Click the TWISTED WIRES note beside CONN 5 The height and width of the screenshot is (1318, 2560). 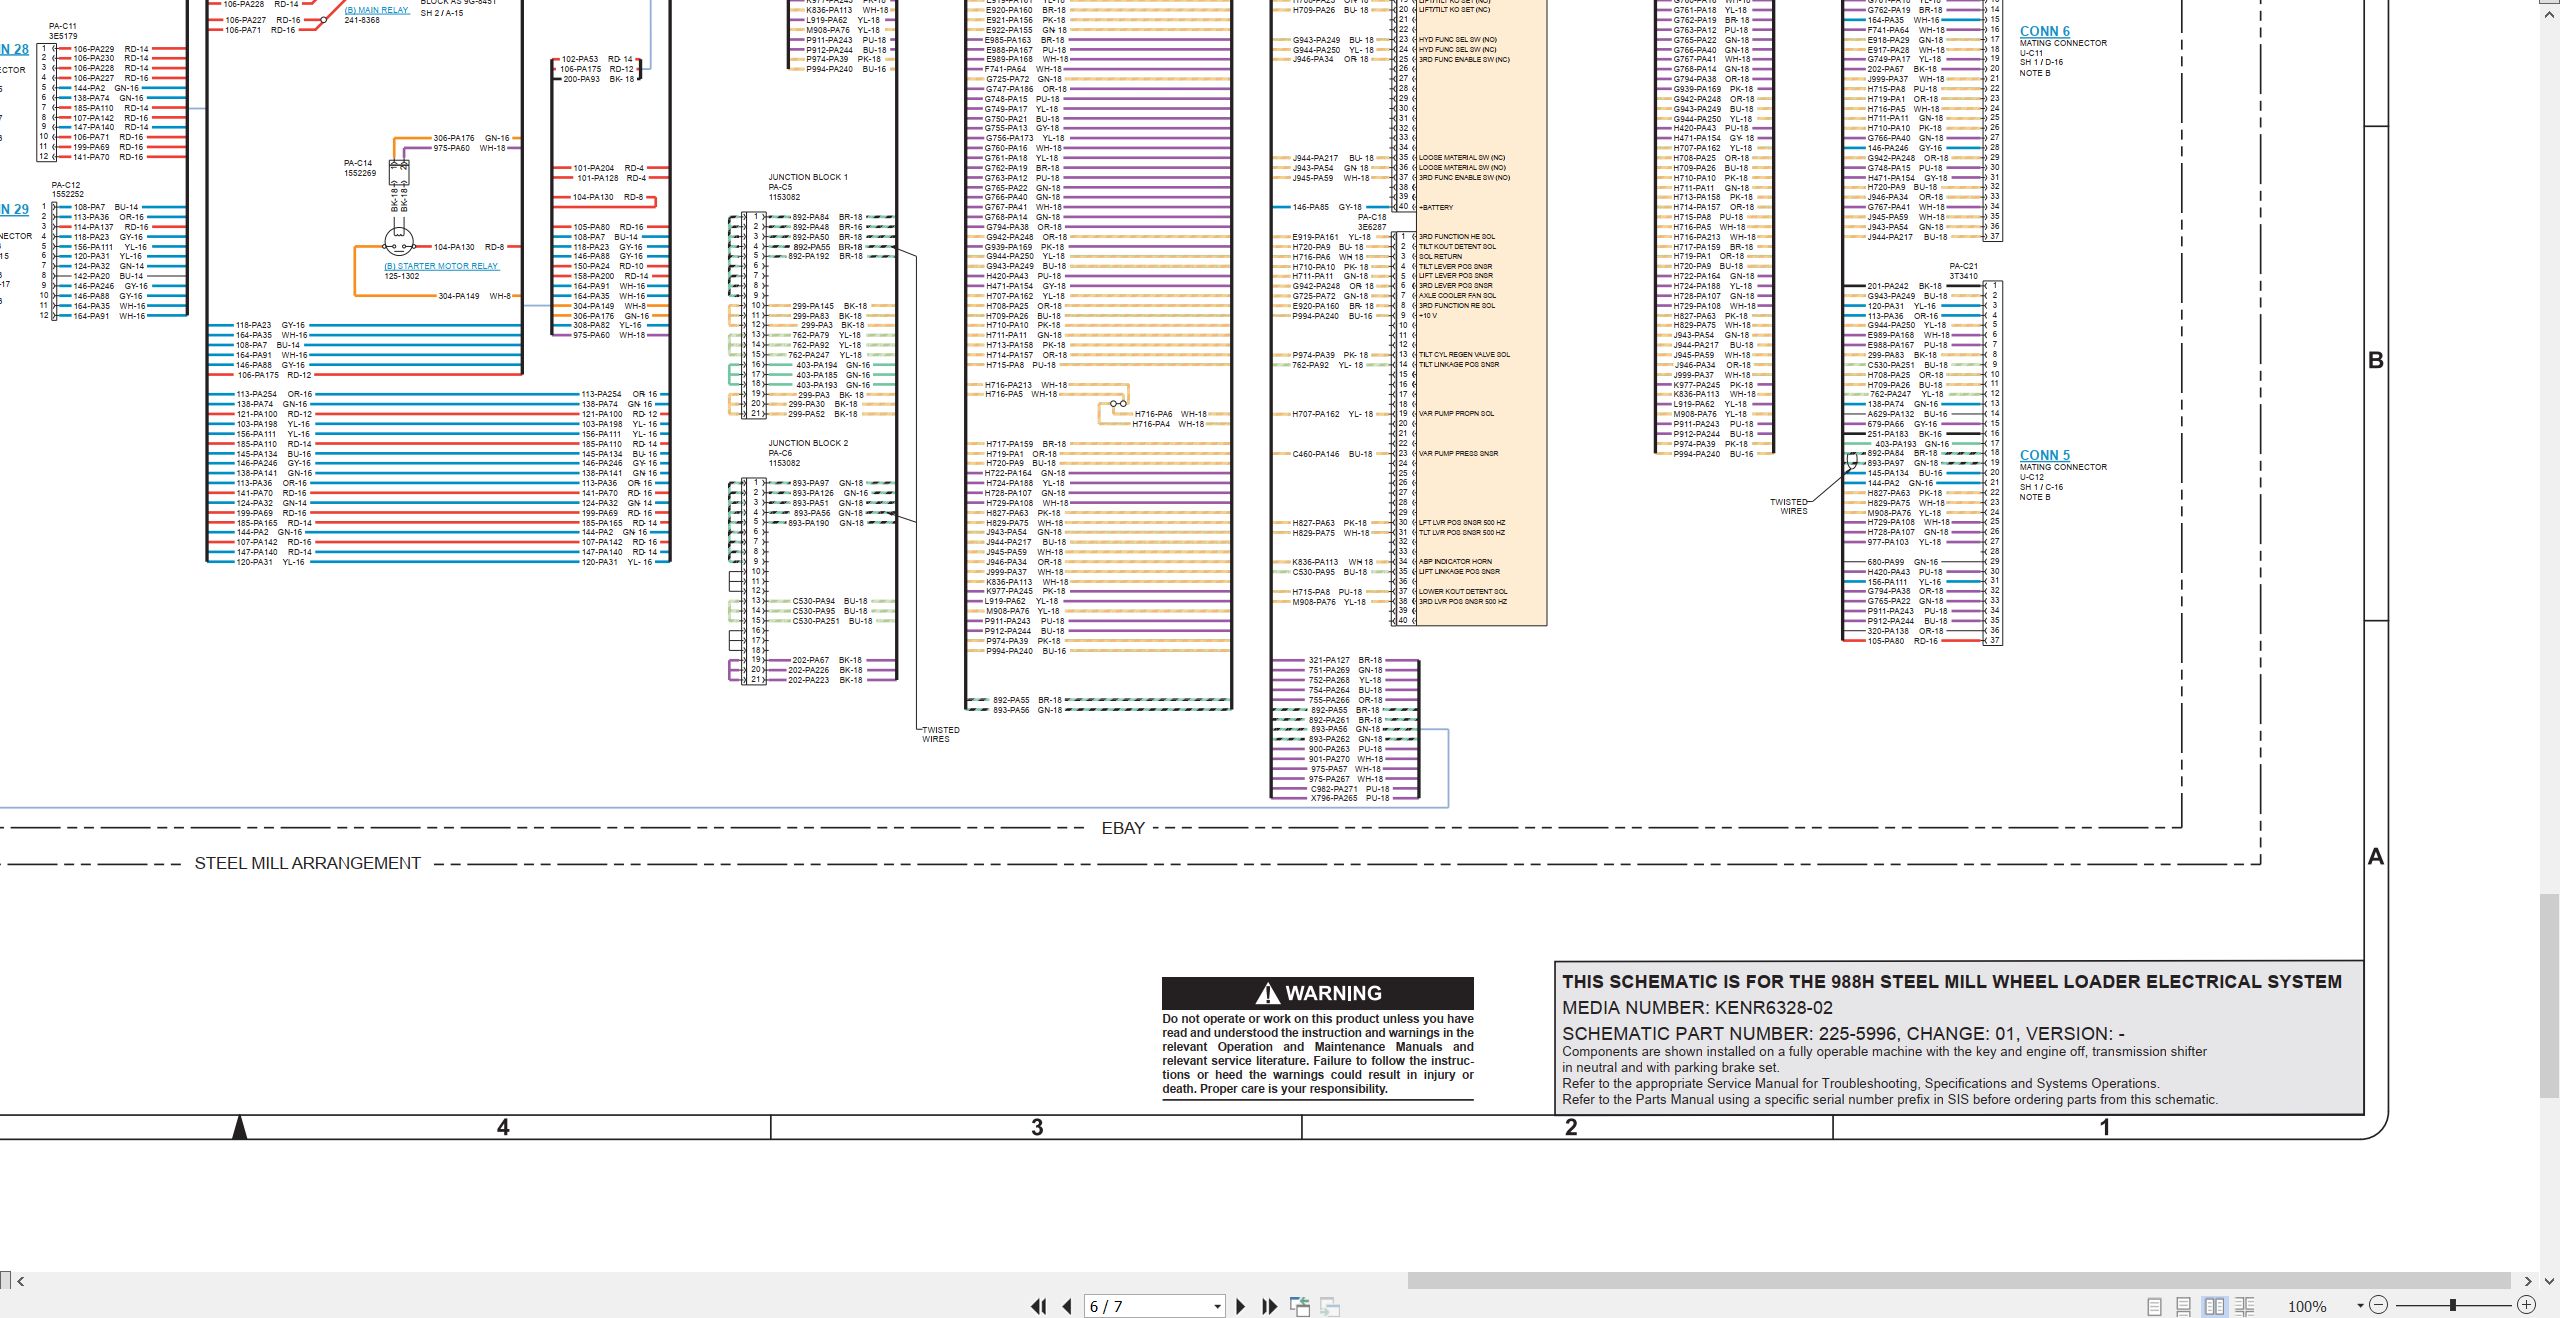[1789, 506]
